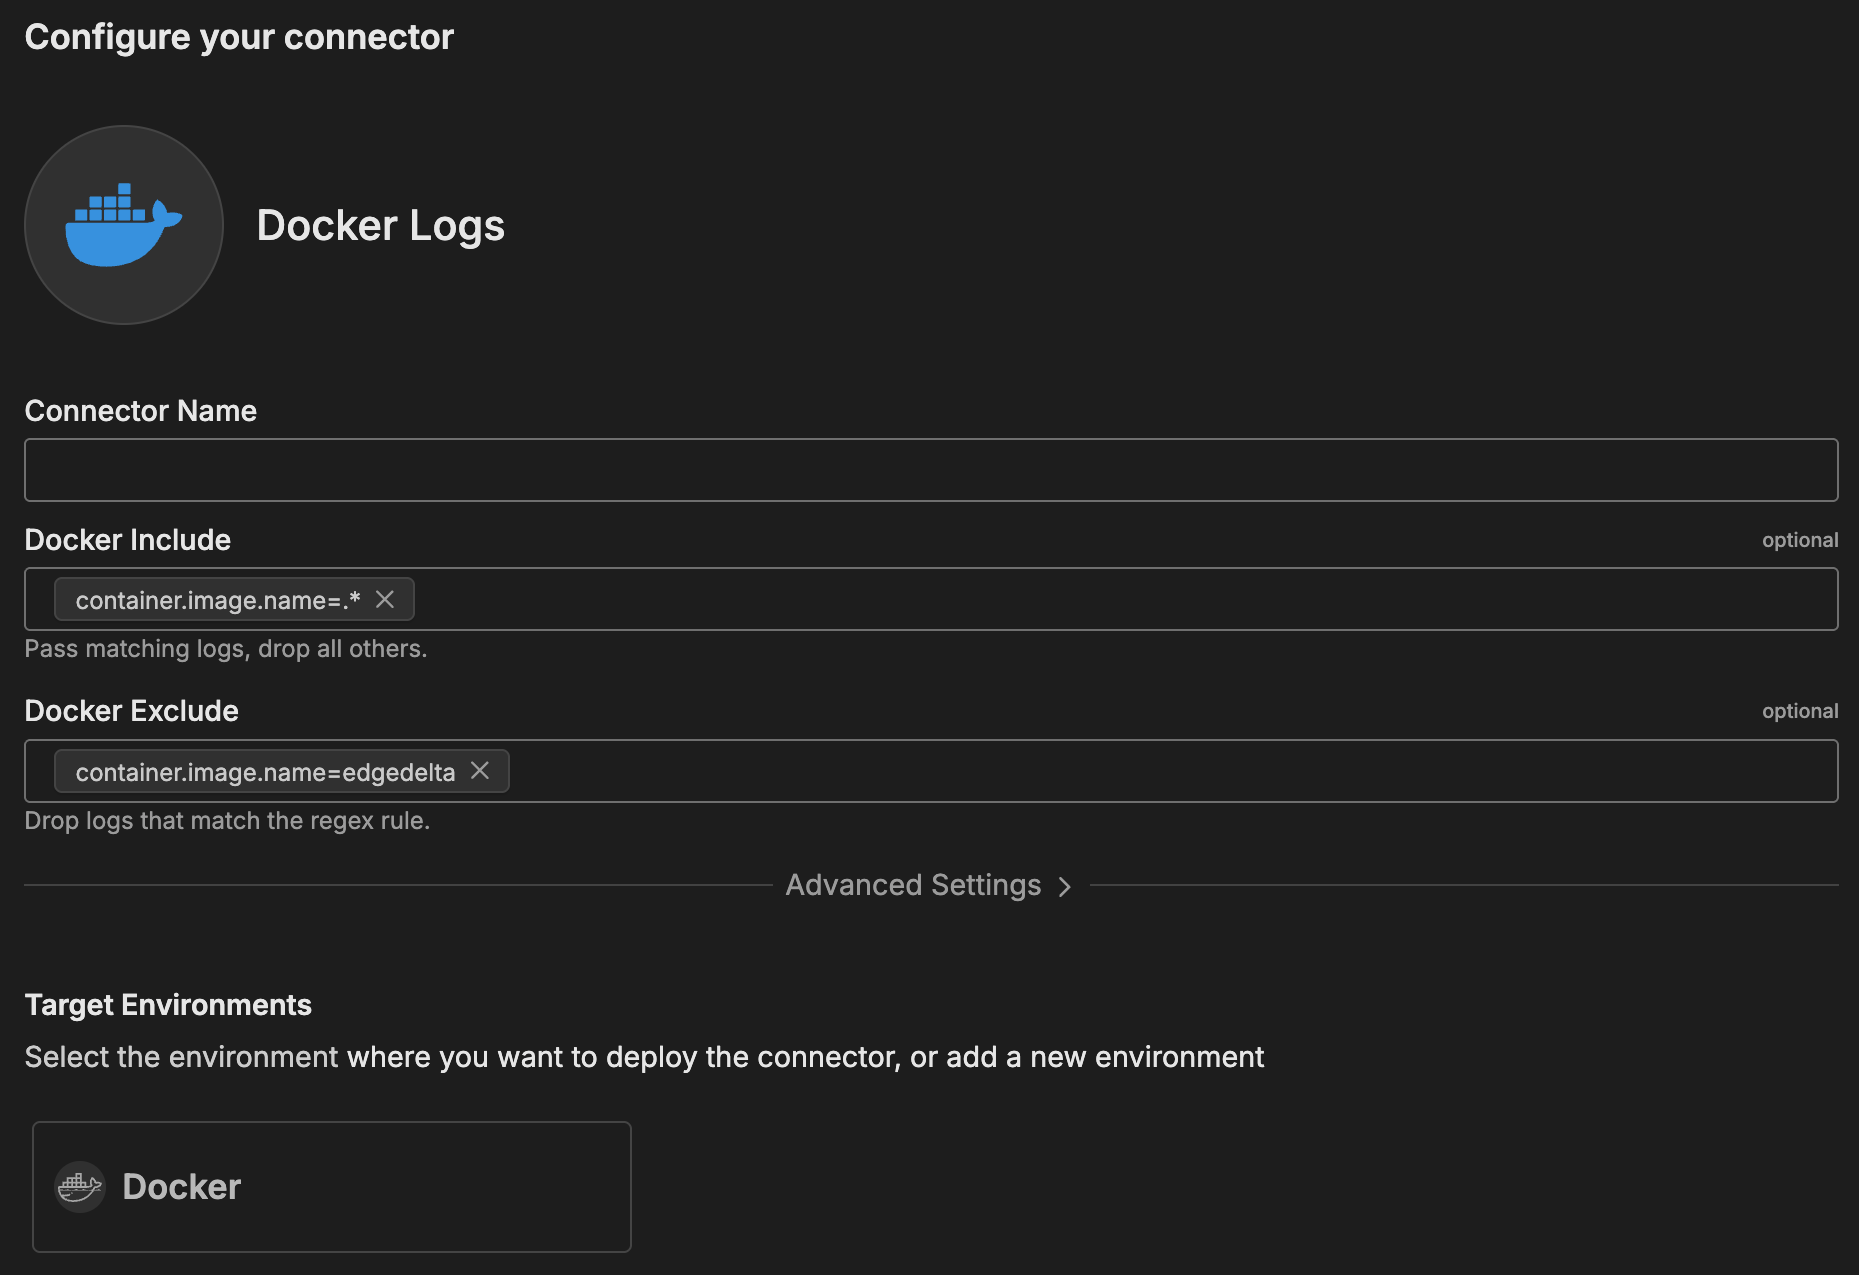
Task: Click the Target Environments heading
Action: (168, 1005)
